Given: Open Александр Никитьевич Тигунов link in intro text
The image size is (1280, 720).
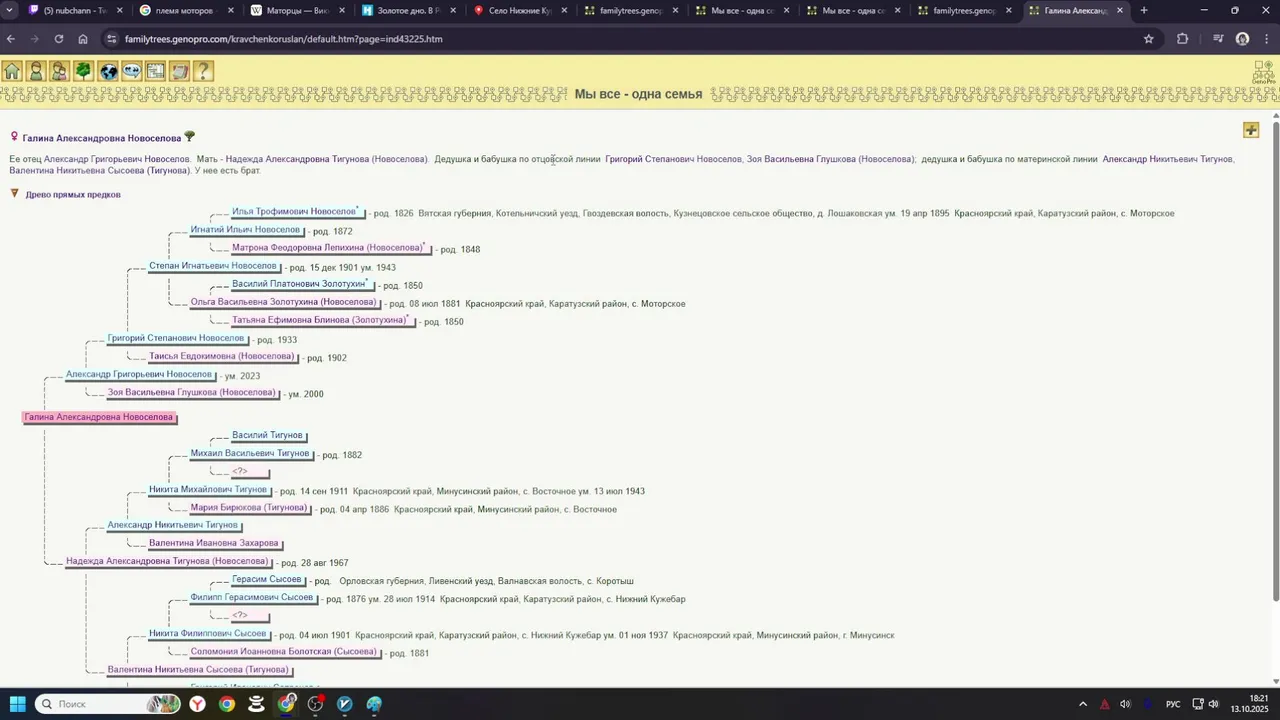Looking at the screenshot, I should tap(1168, 159).
